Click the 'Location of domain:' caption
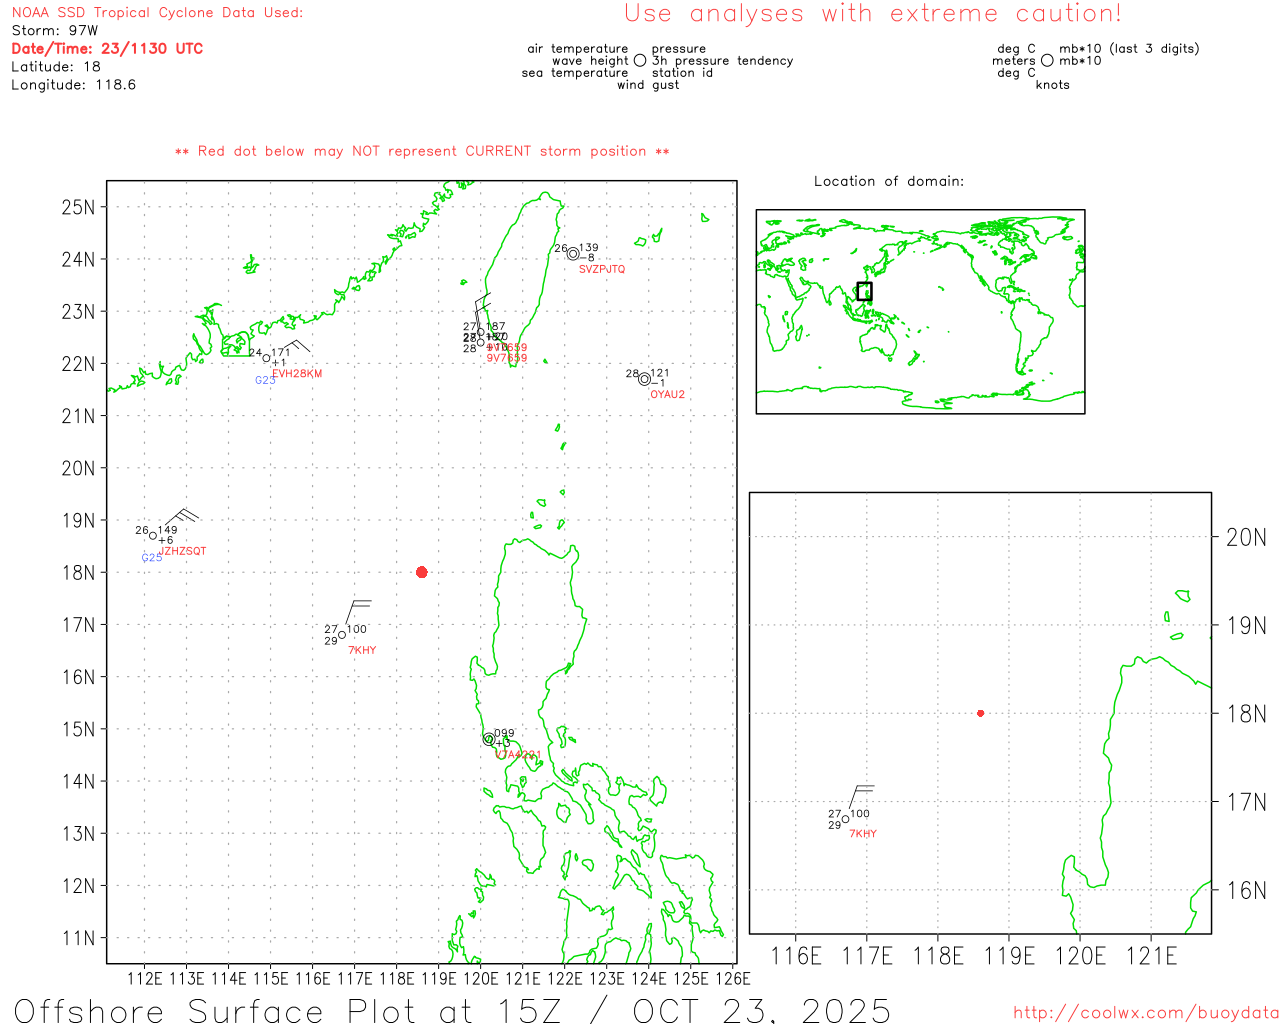The image size is (1280, 1024). point(889,181)
